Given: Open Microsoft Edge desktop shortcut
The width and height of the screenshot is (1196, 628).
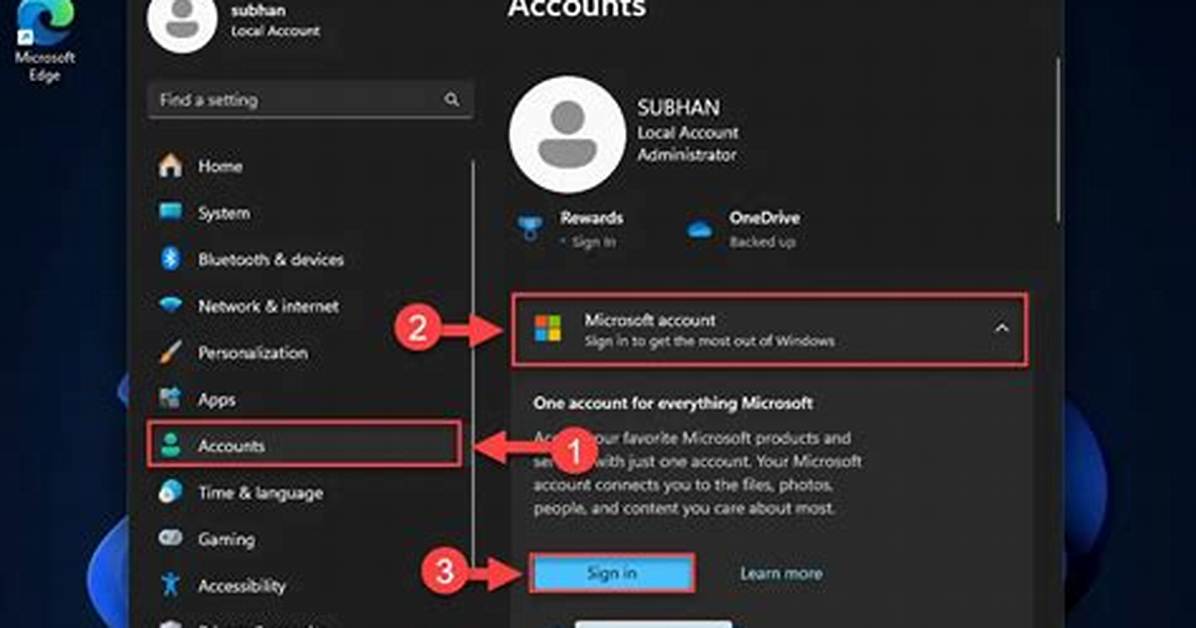Looking at the screenshot, I should pyautogui.click(x=44, y=40).
